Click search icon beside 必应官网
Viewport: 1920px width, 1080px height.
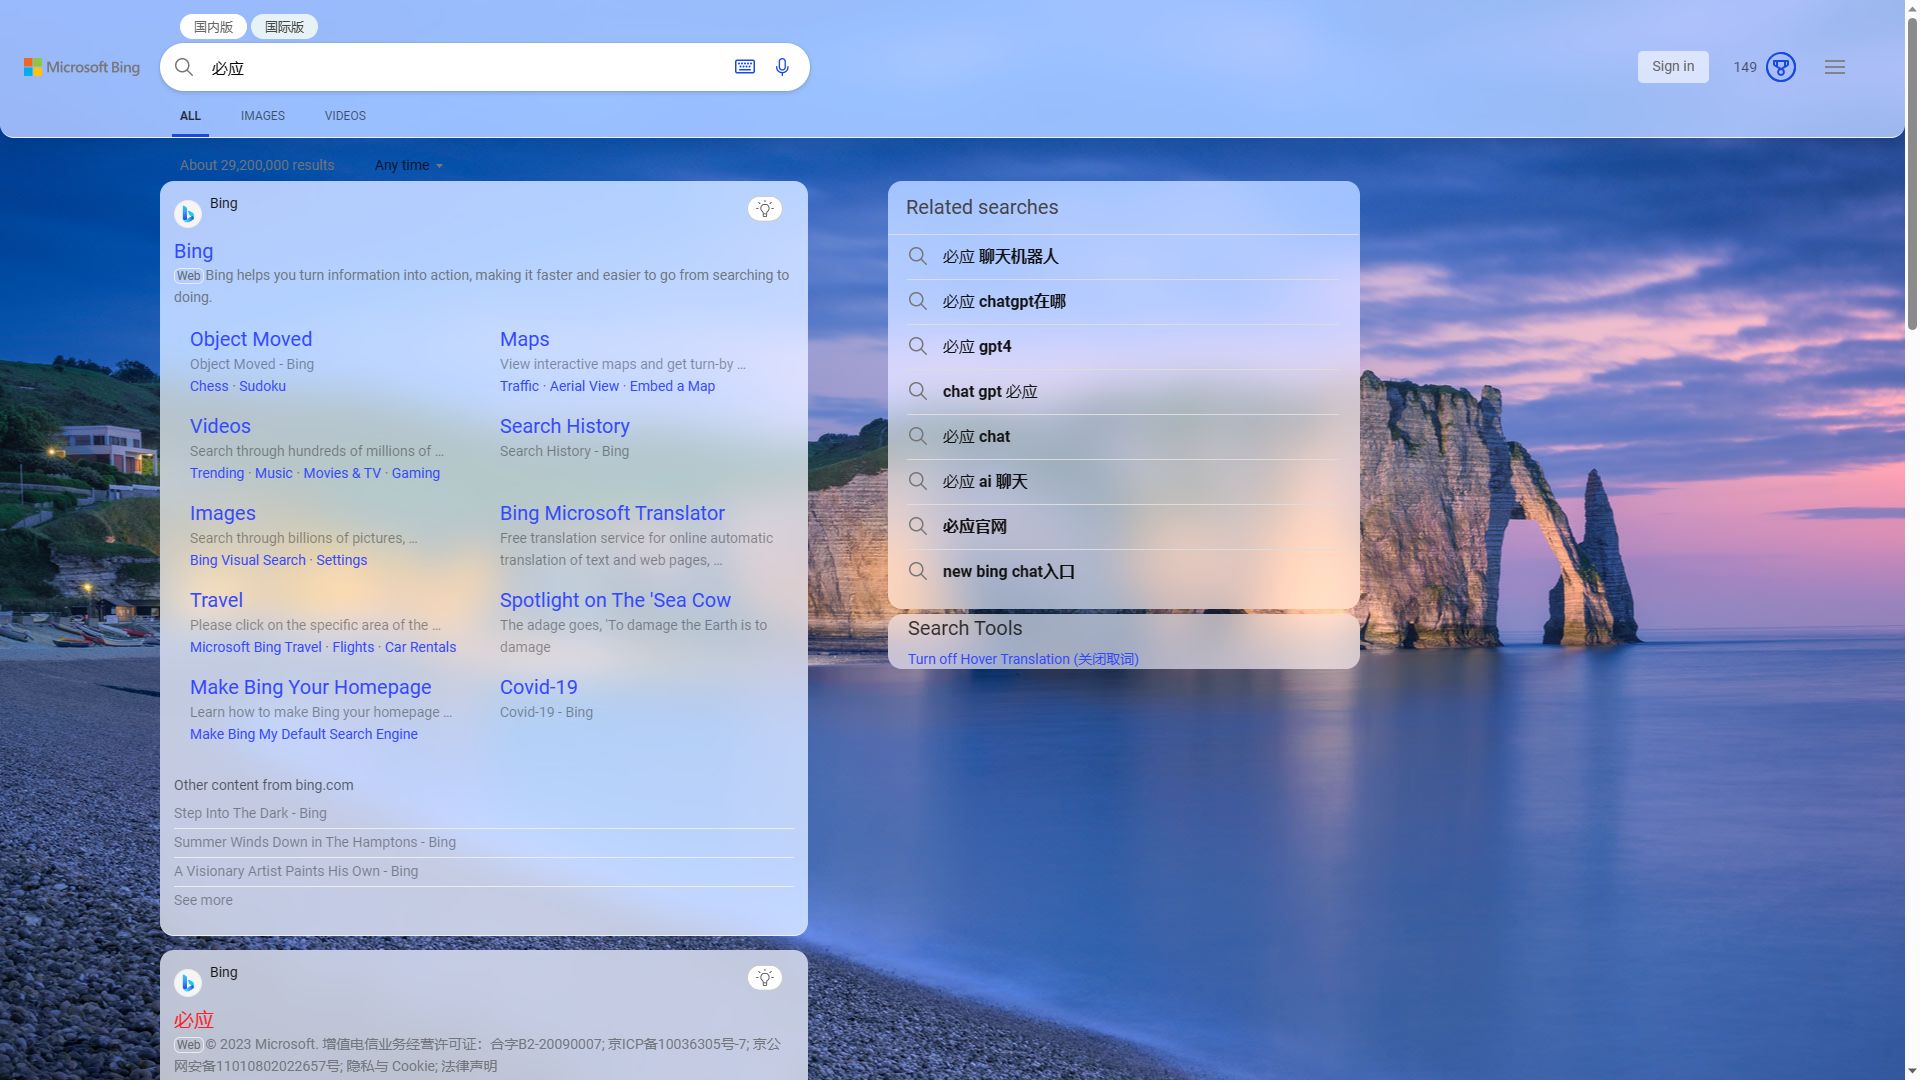pos(918,526)
